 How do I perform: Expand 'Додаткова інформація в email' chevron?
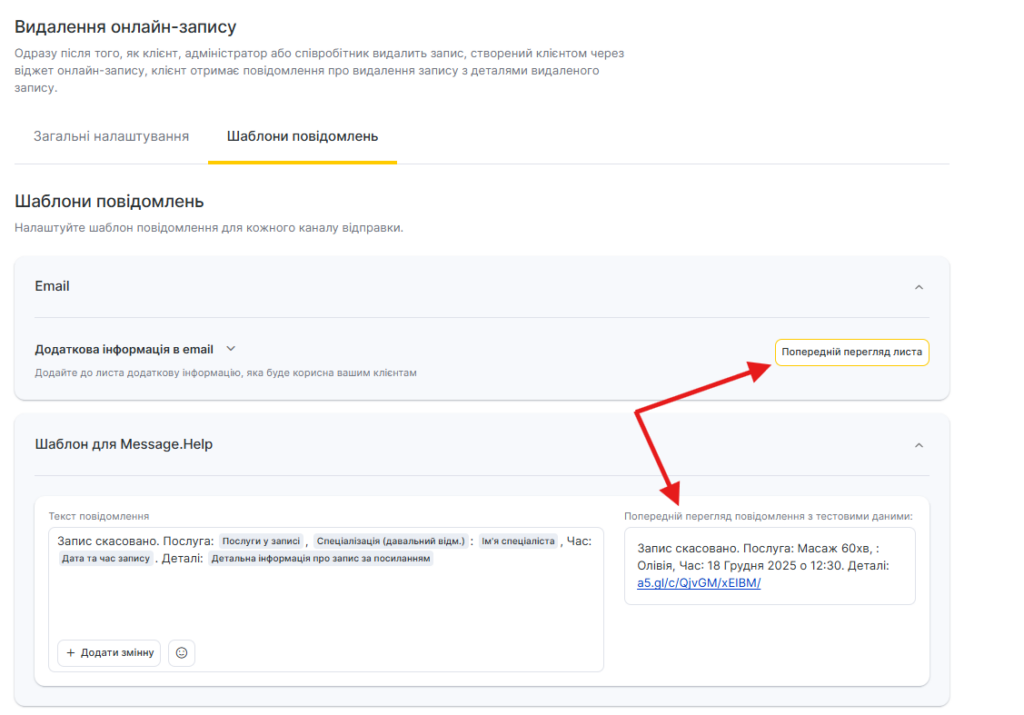(231, 349)
